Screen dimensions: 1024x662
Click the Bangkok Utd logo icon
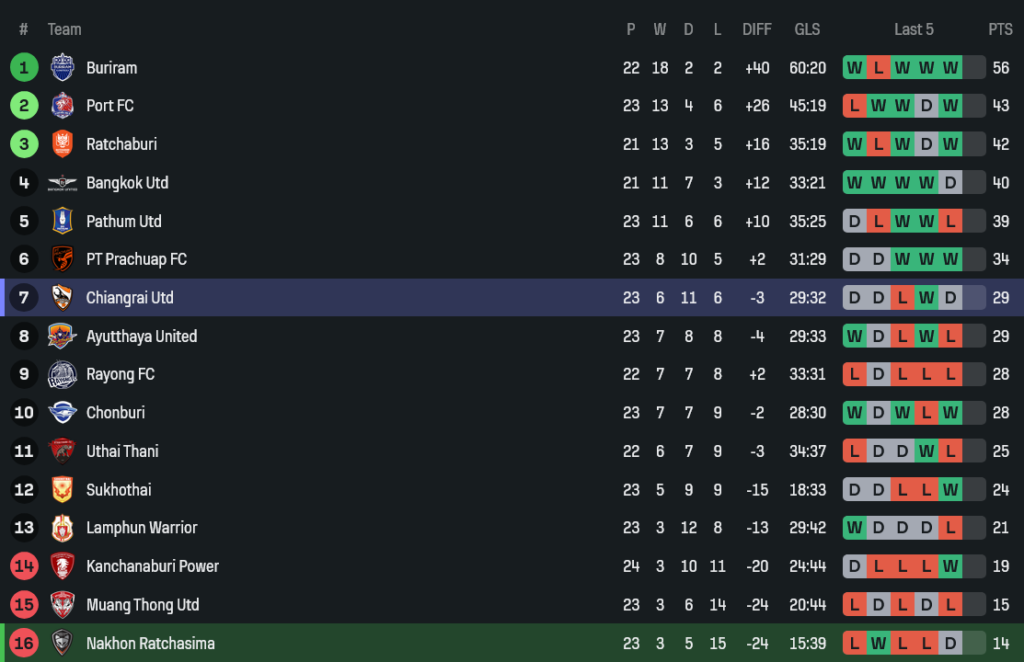62,183
